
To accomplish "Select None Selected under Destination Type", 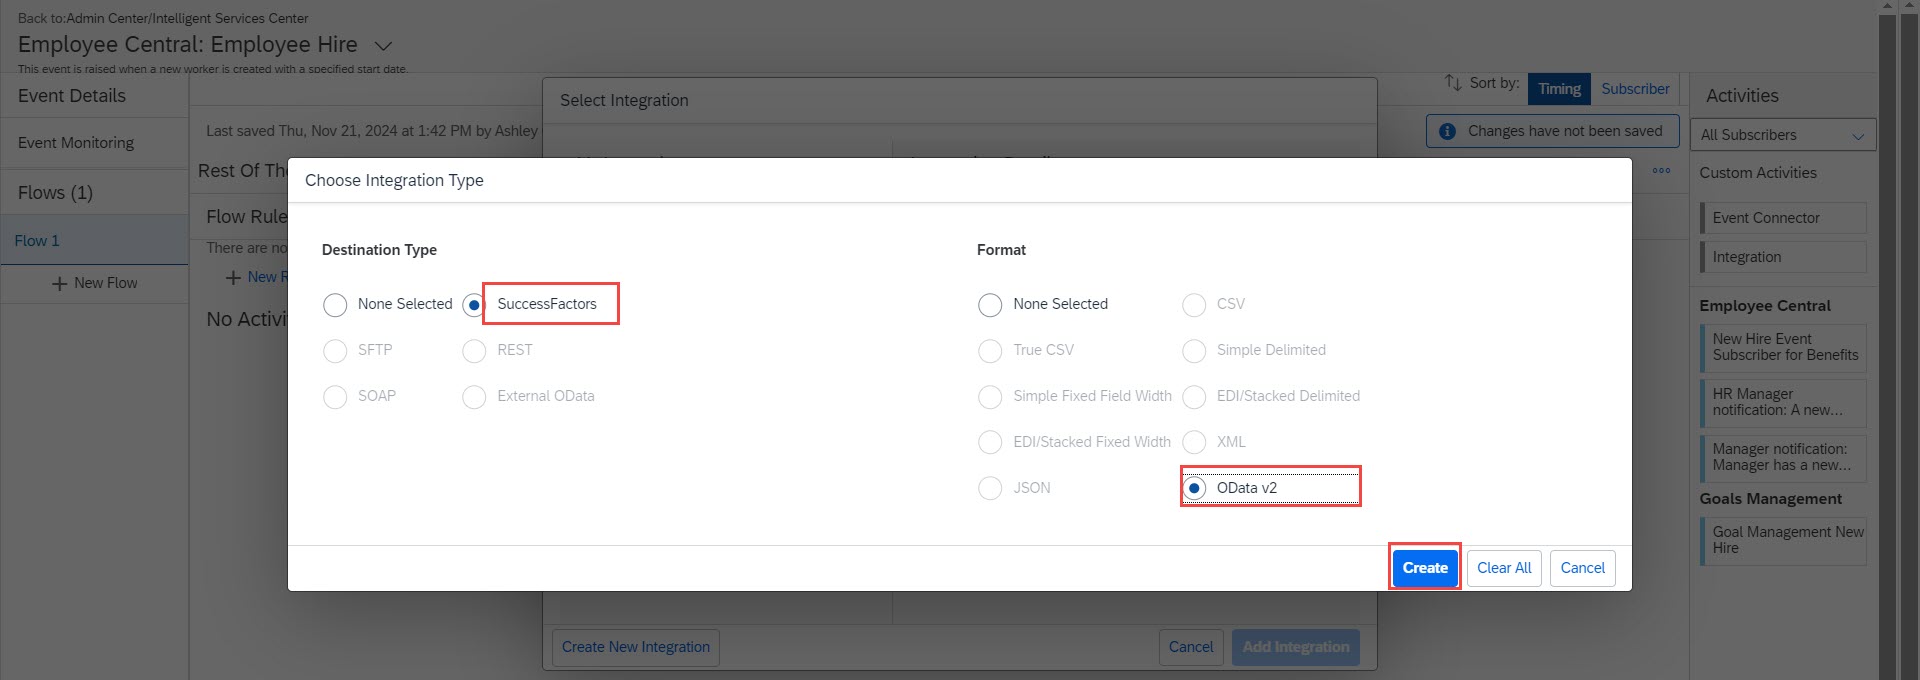I will [335, 305].
